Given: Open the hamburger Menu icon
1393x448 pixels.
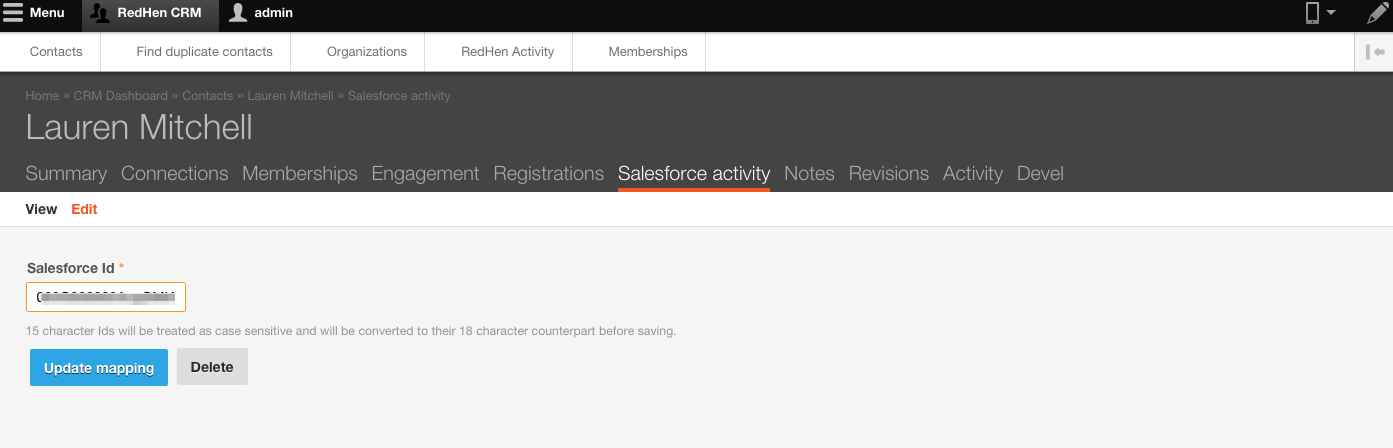Looking at the screenshot, I should (x=13, y=13).
